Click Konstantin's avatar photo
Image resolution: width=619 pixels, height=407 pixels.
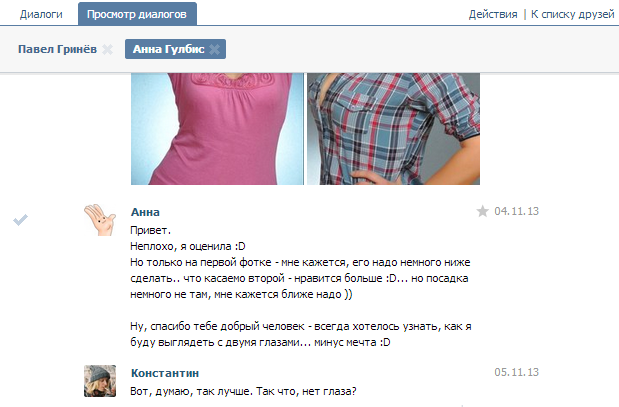tap(100, 381)
